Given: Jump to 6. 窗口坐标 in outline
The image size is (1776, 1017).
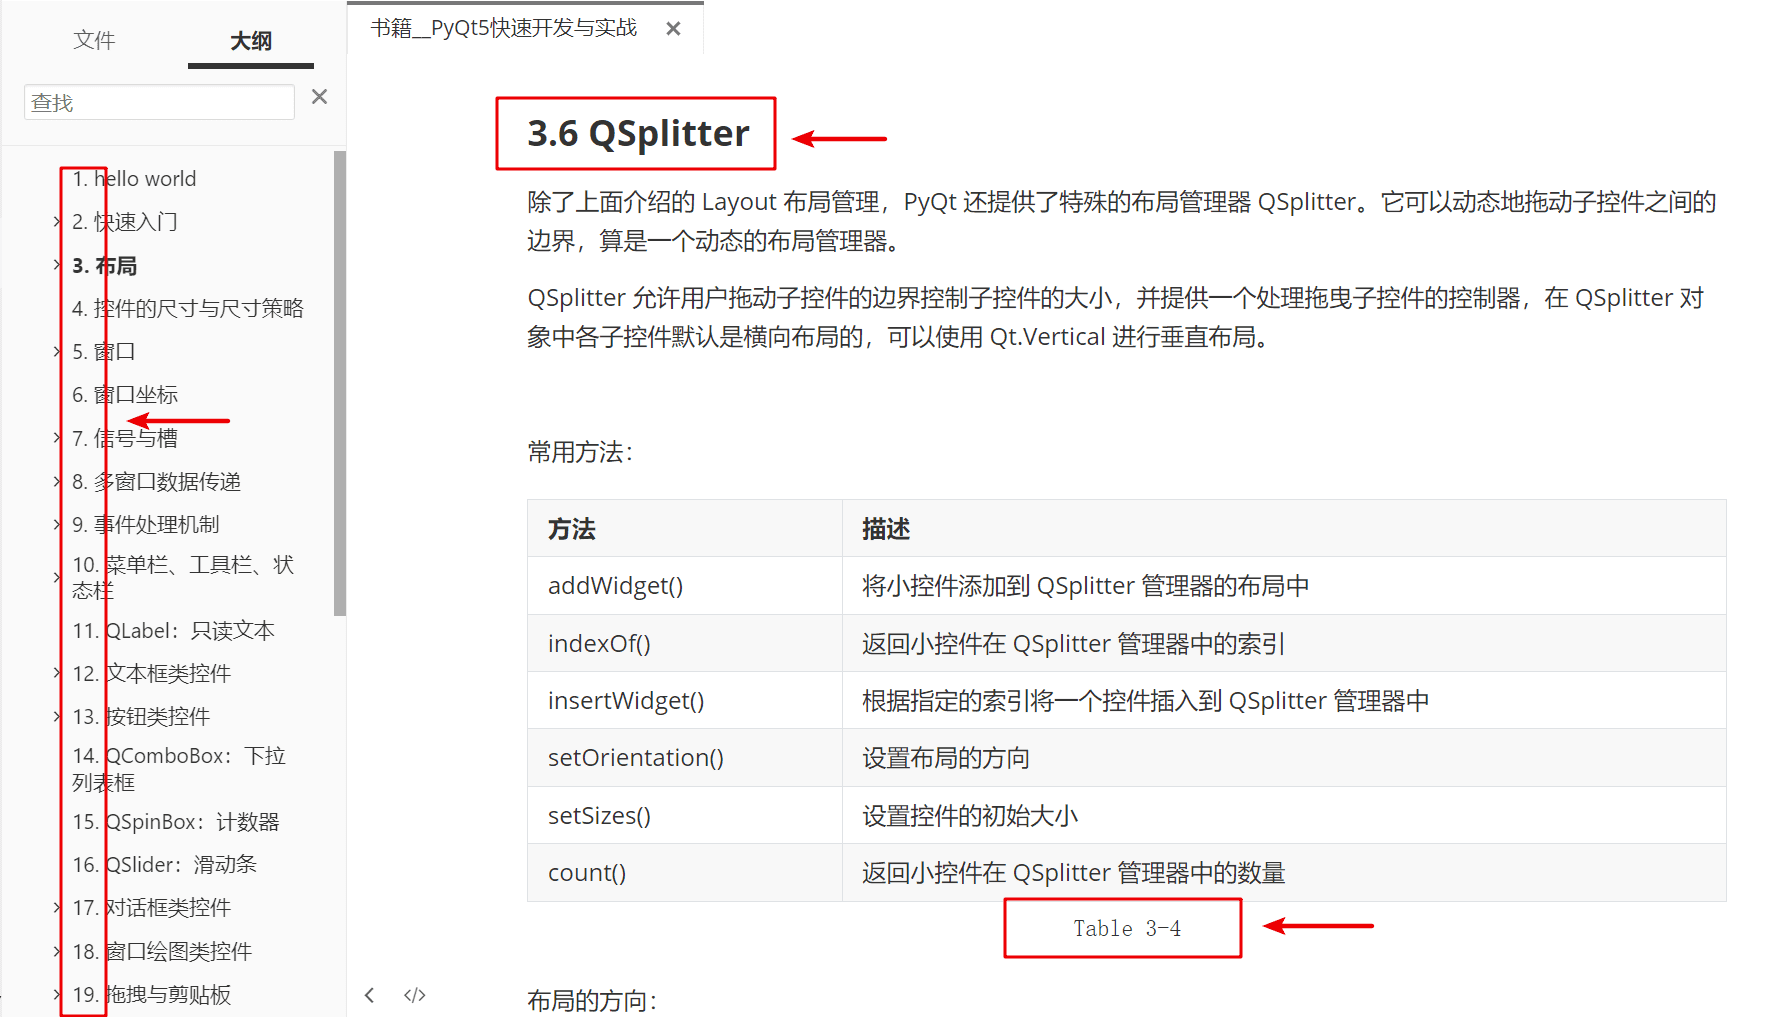Looking at the screenshot, I should pos(125,394).
